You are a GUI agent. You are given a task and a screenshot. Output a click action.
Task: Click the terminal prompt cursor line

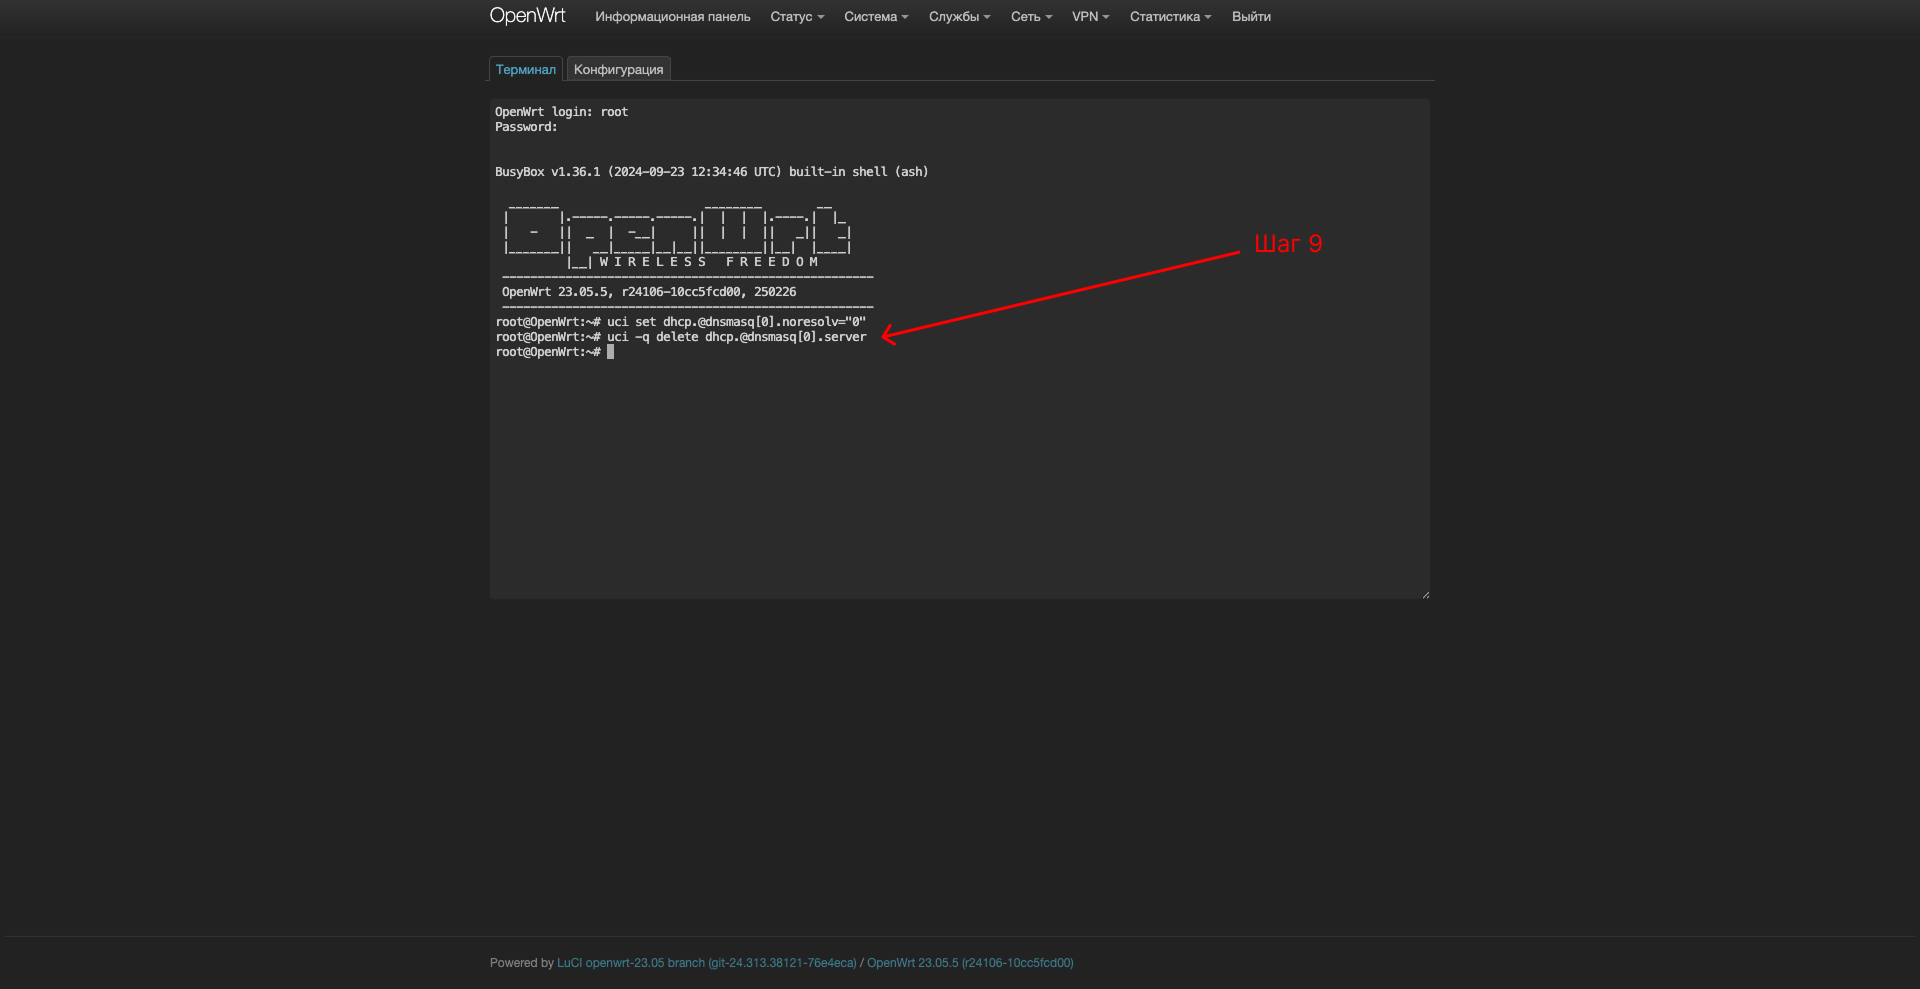coord(555,352)
